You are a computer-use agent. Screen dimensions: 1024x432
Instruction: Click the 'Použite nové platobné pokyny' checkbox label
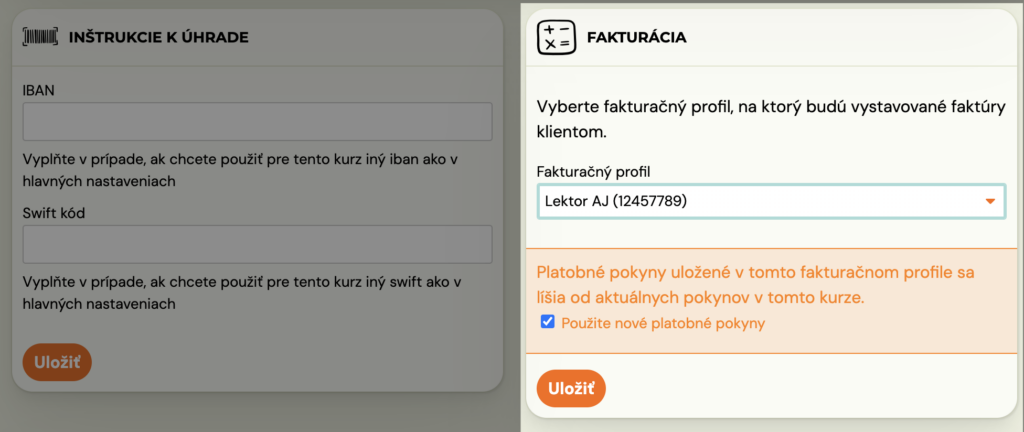[x=663, y=323]
